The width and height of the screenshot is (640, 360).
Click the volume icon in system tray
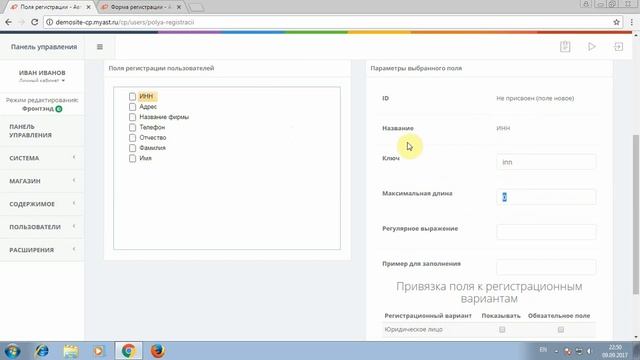(589, 351)
